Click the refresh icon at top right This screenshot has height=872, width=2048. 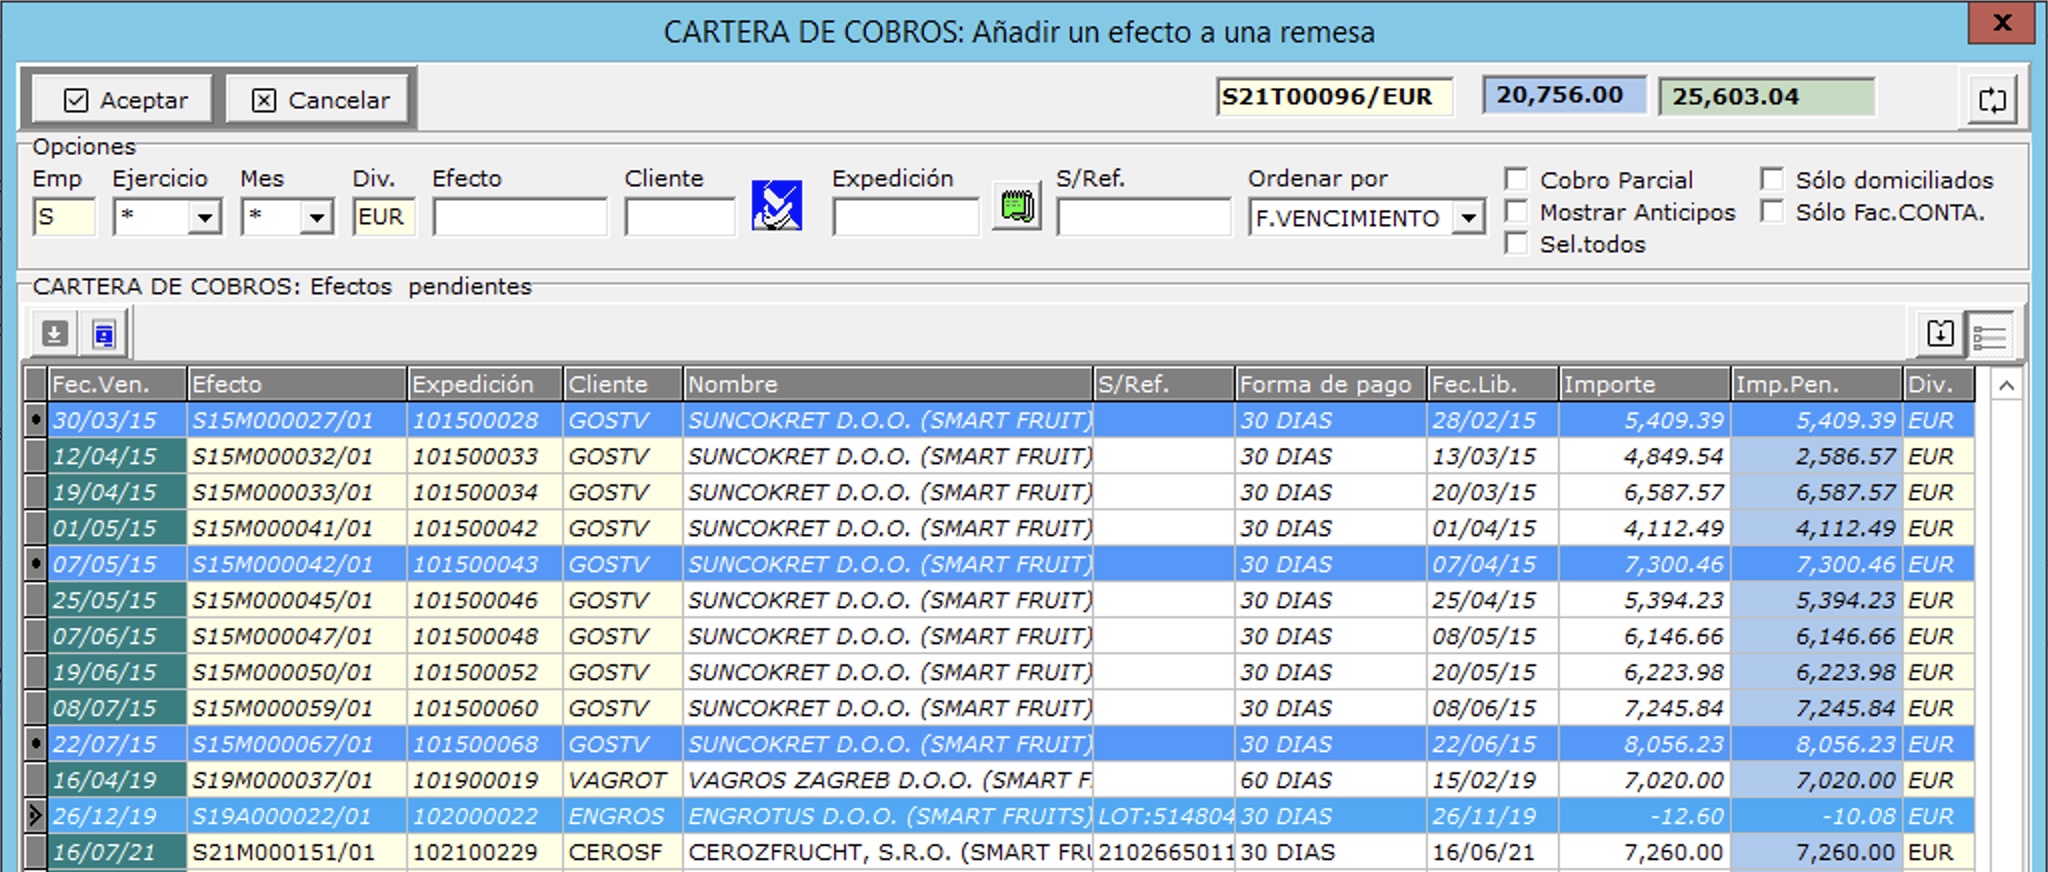point(1992,100)
